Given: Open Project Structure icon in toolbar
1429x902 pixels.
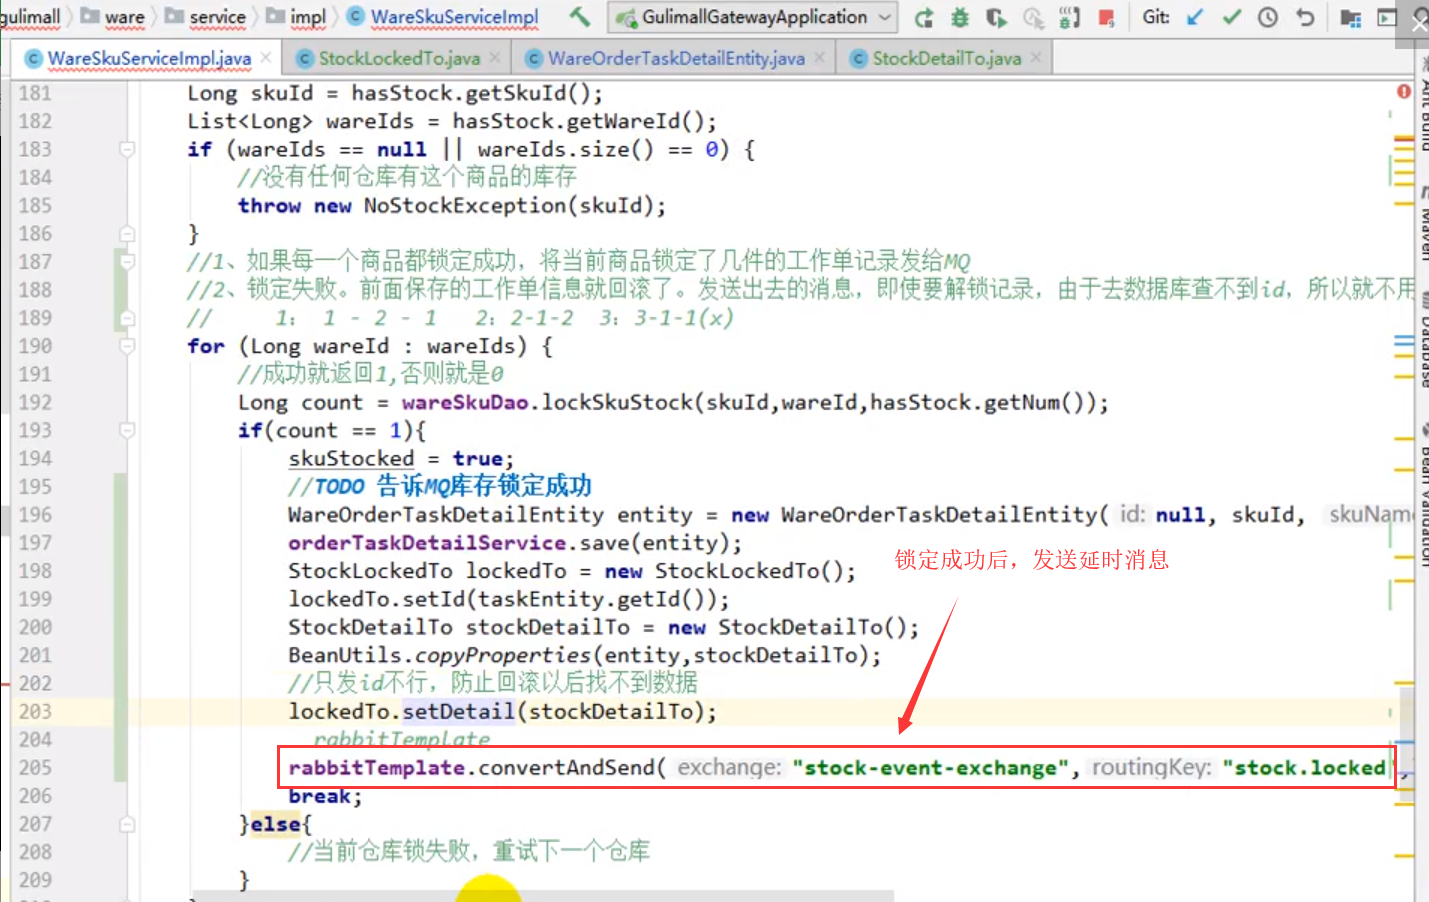Looking at the screenshot, I should click(x=1350, y=18).
